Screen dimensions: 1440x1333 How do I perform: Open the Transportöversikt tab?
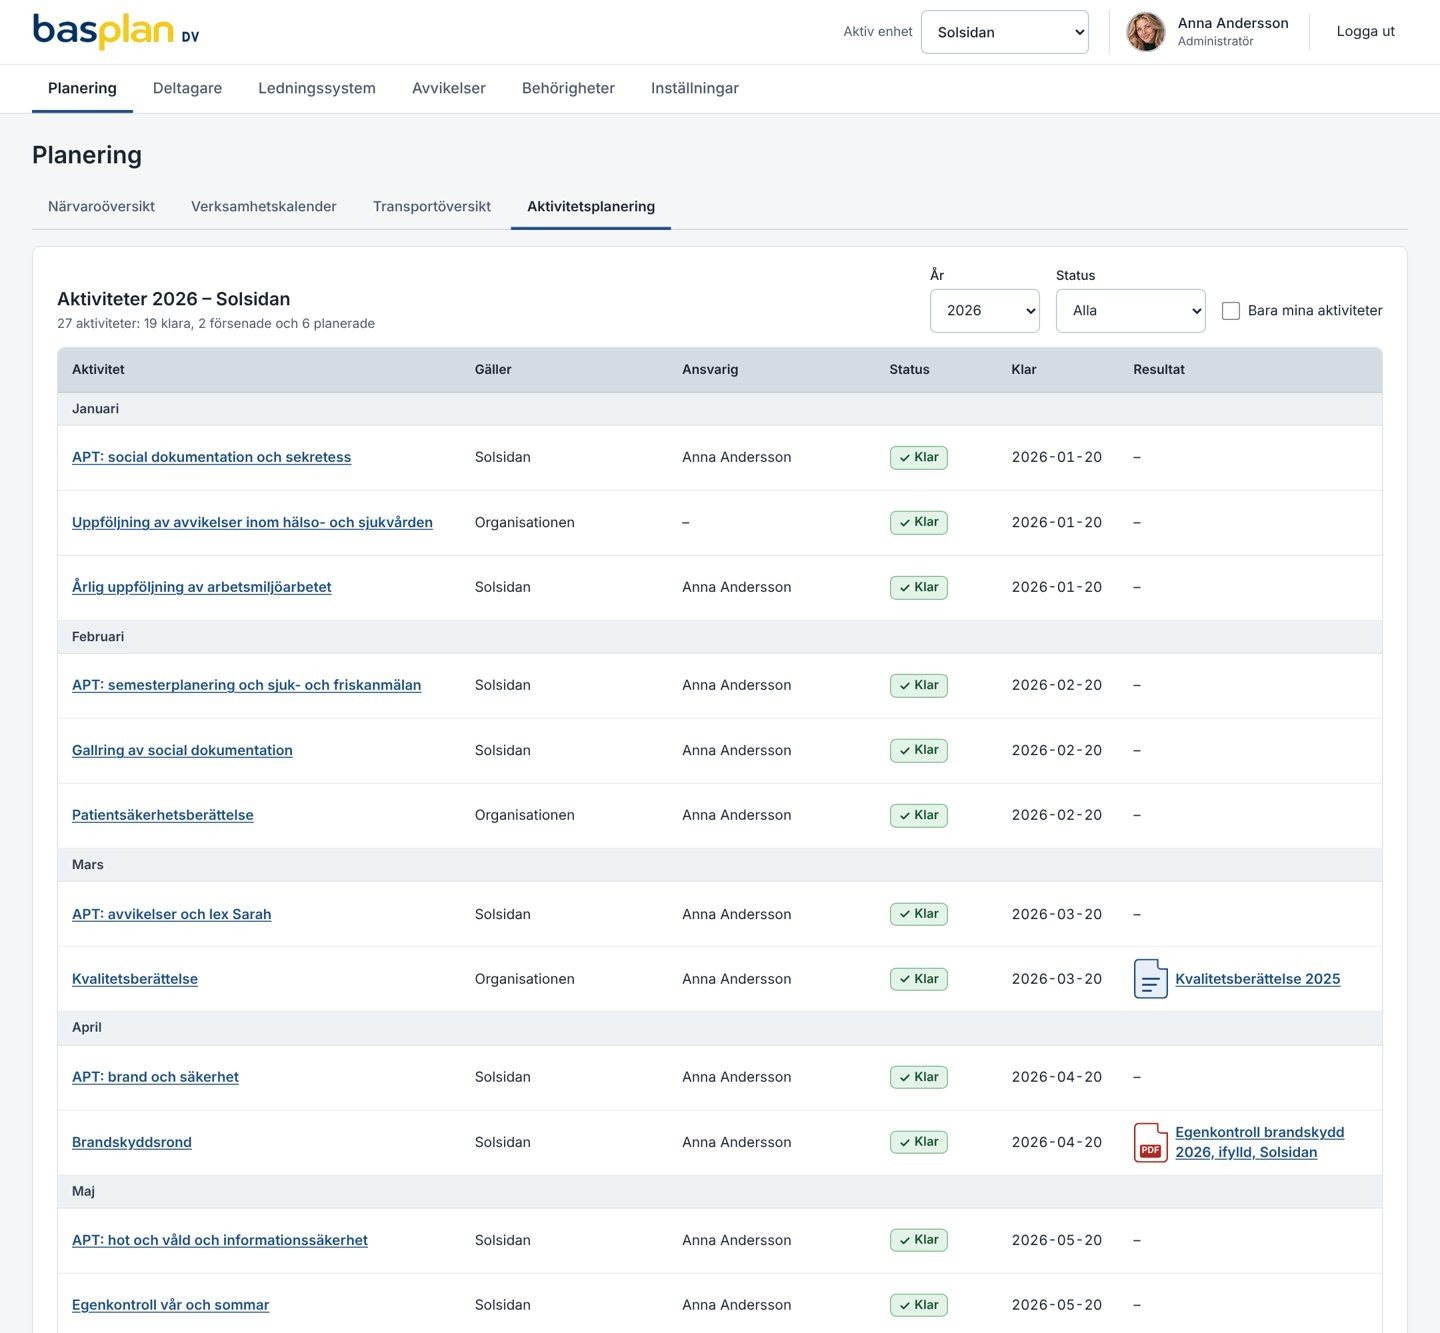tap(432, 206)
